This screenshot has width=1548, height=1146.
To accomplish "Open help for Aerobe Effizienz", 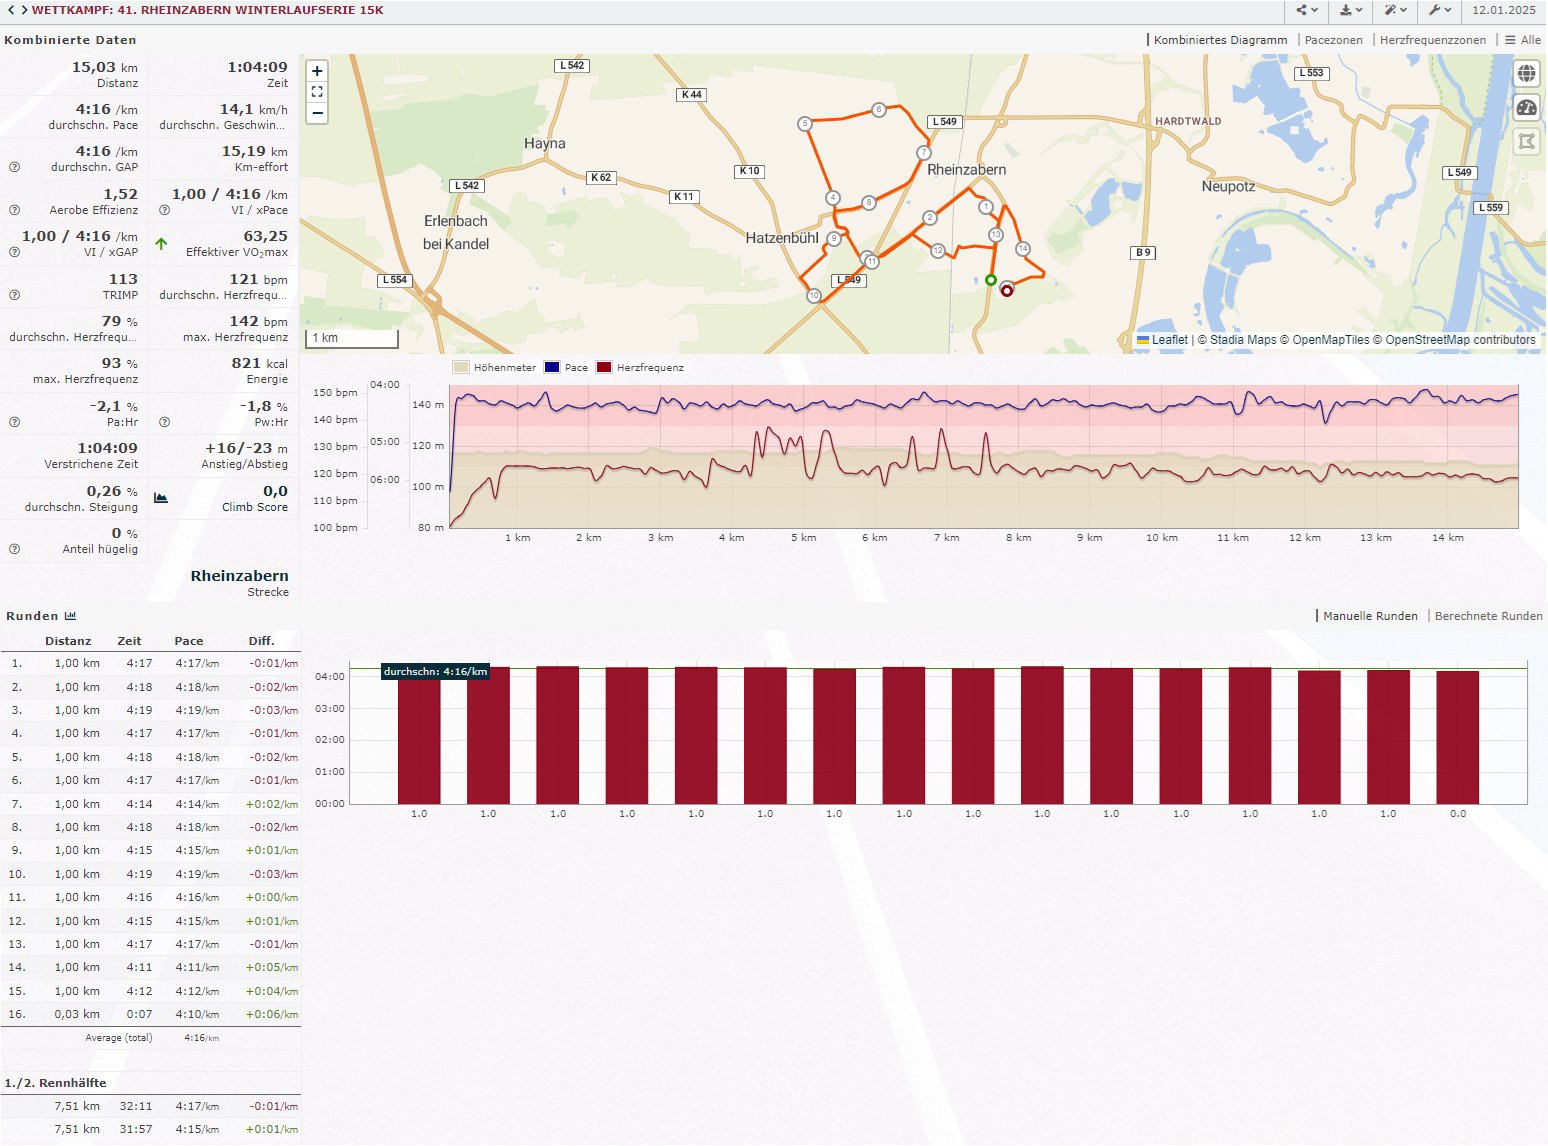I will coord(15,210).
